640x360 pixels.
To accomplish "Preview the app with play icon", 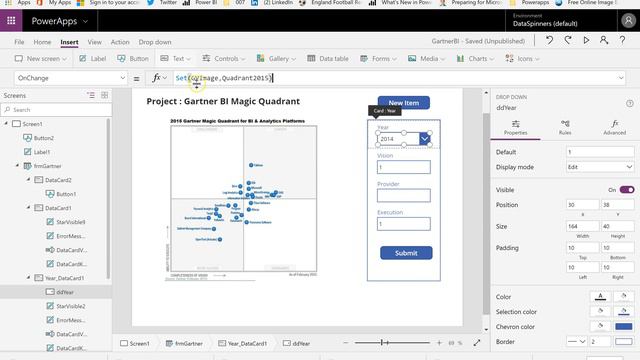I will pos(586,40).
